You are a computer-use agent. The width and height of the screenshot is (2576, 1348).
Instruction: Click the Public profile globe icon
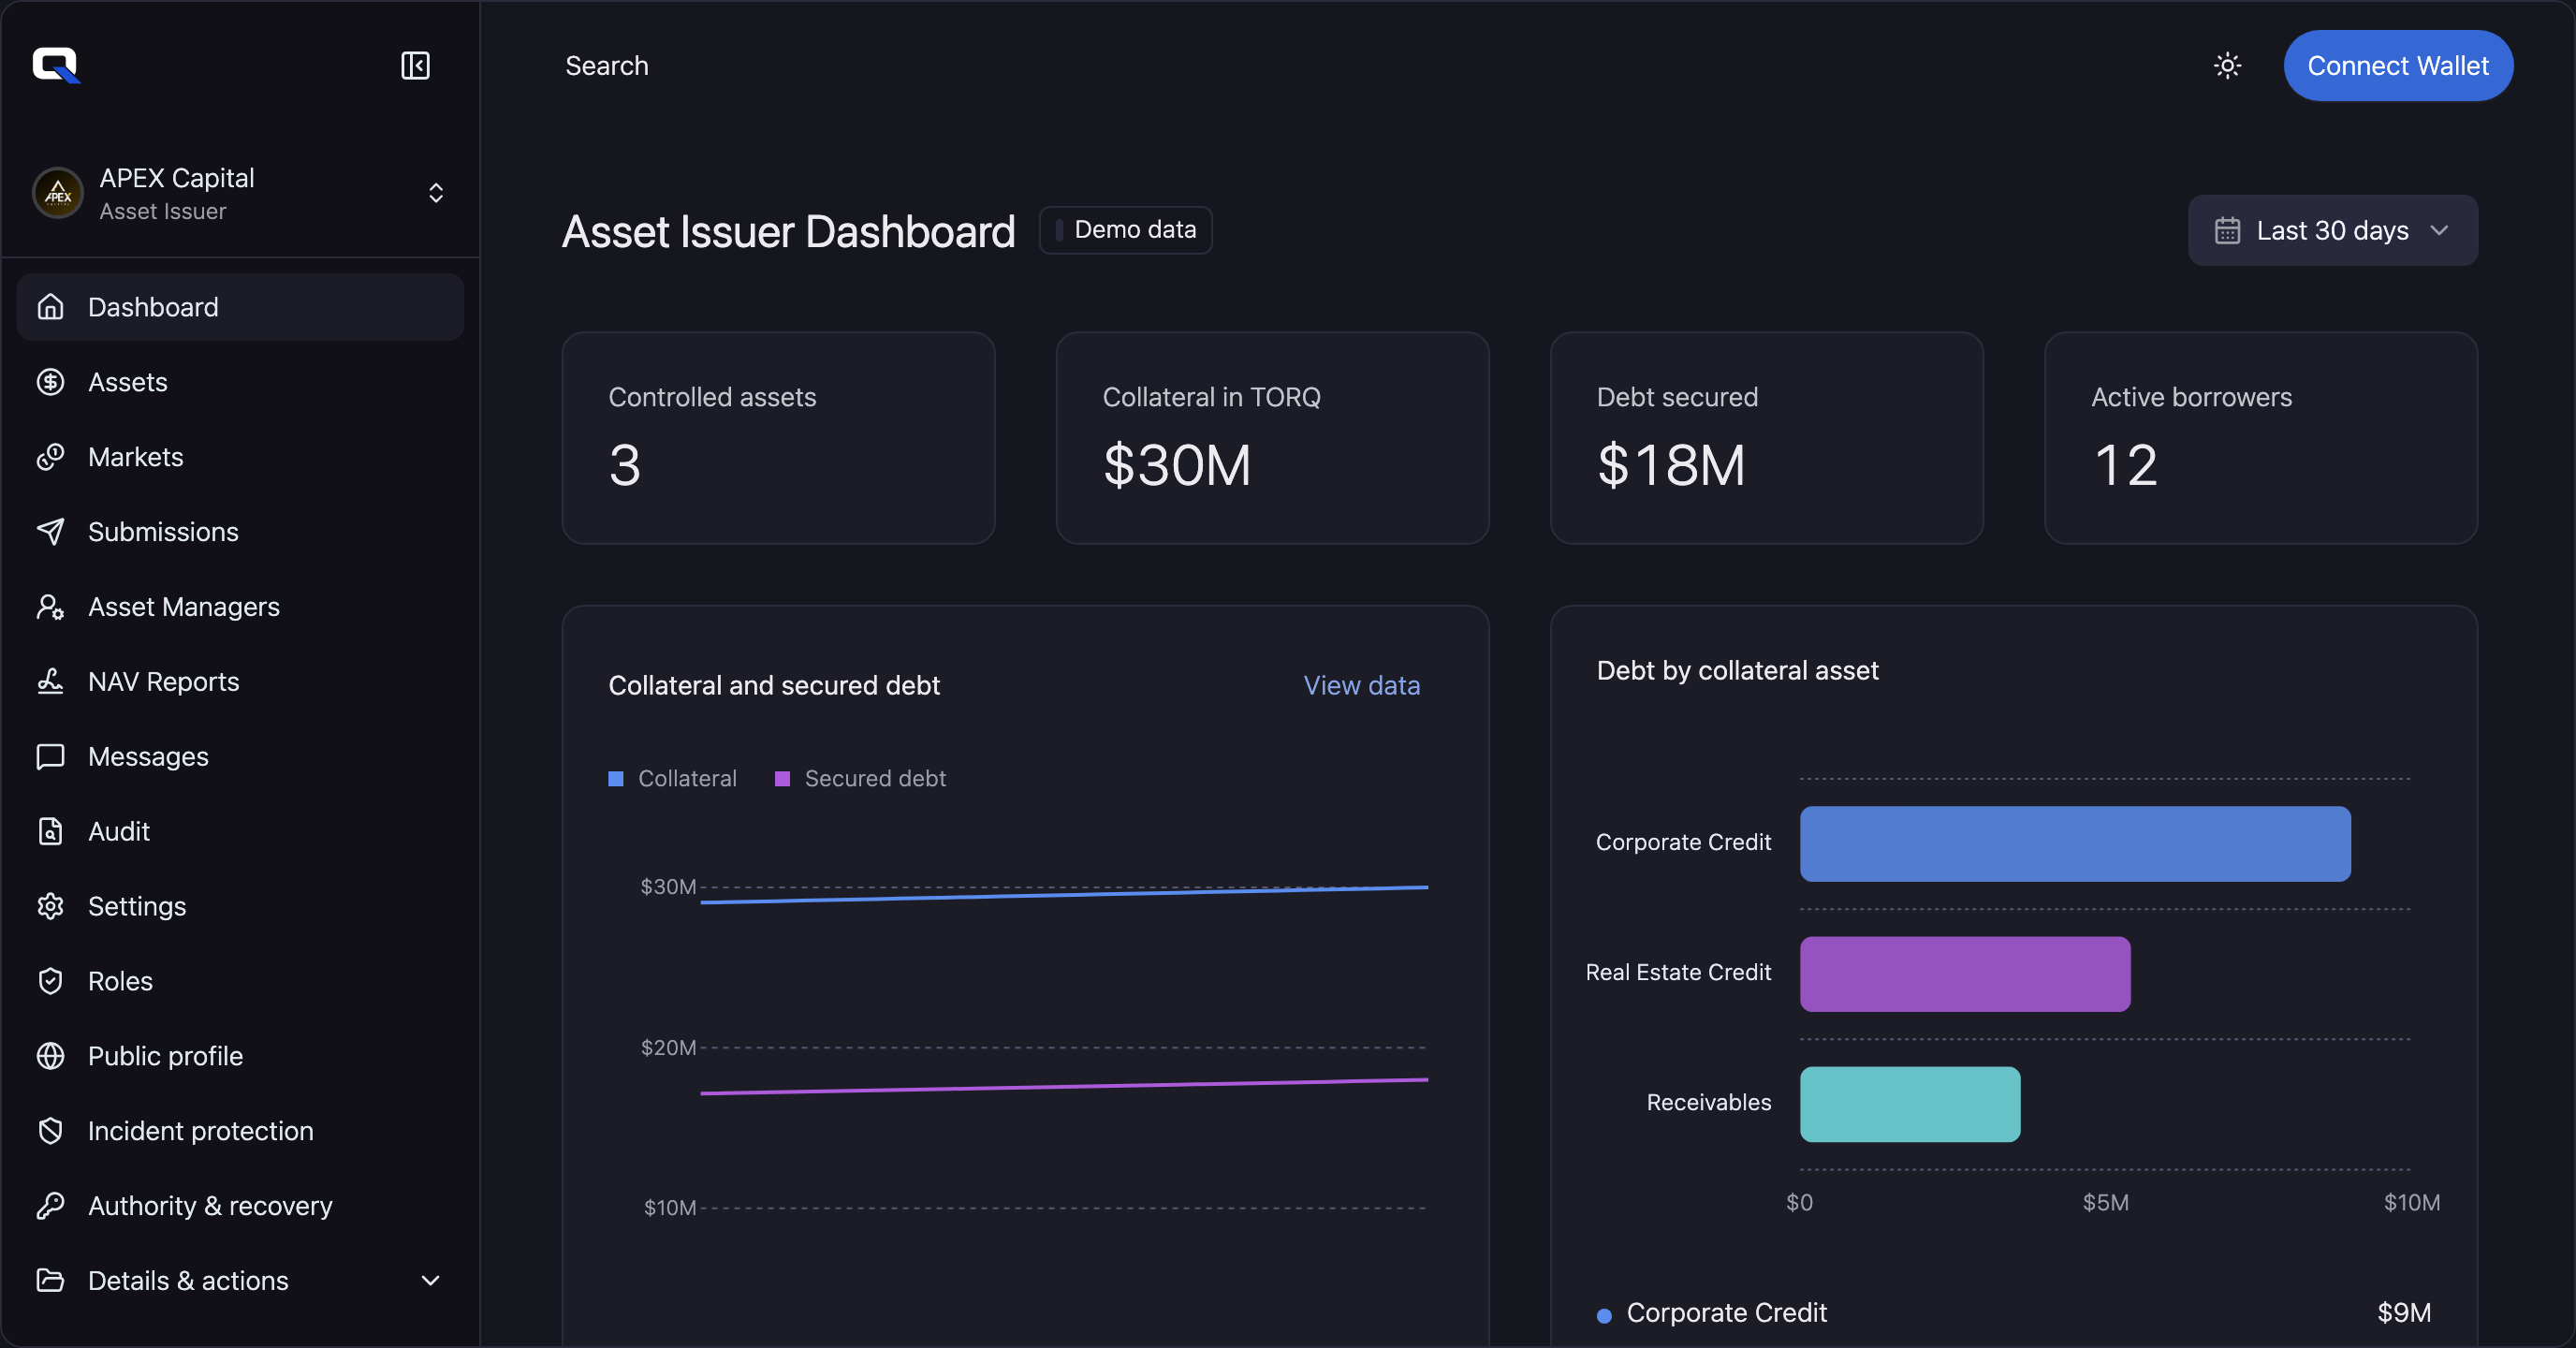[x=50, y=1057]
